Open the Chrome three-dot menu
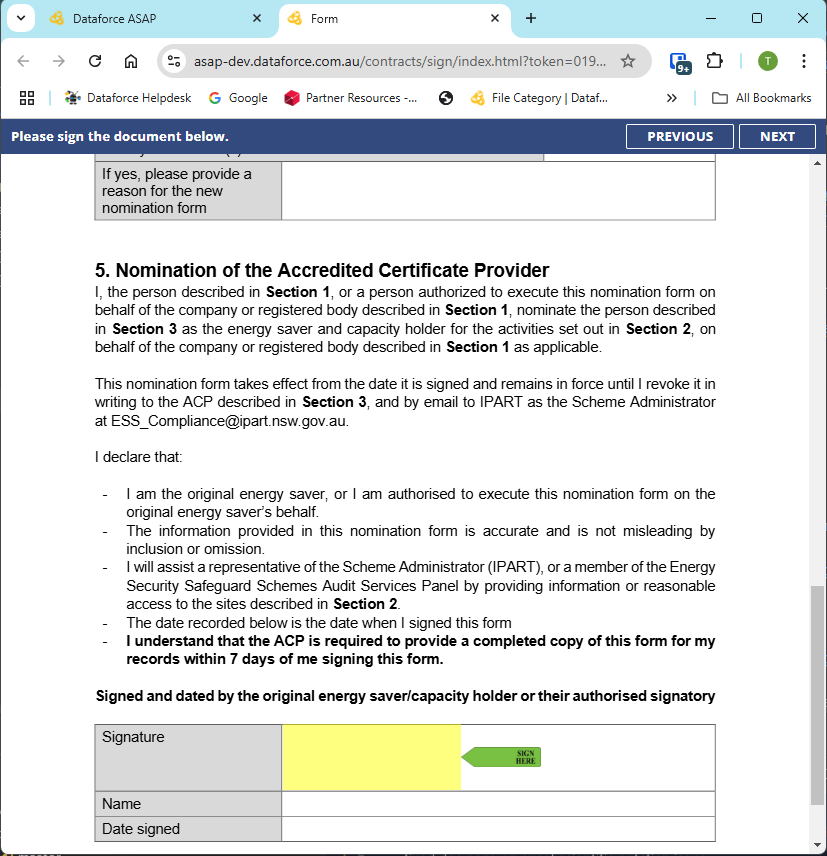Screen dimensions: 827x856 803,61
